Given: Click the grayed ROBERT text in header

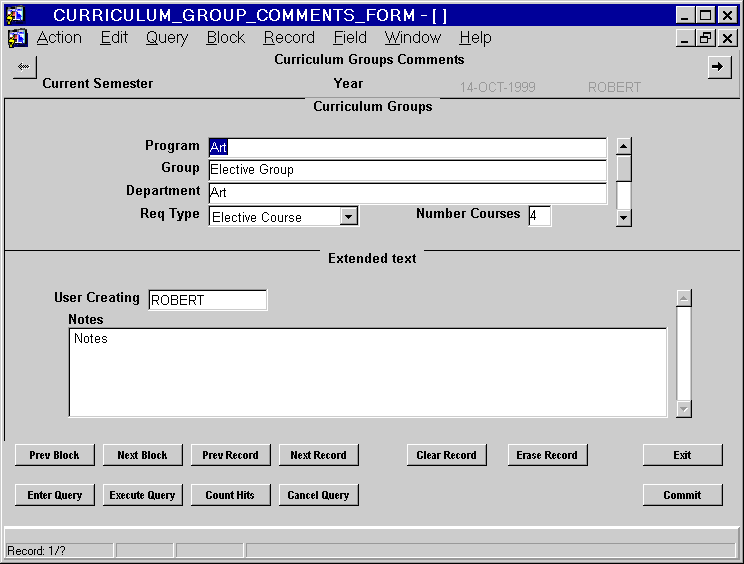Looking at the screenshot, I should coord(614,87).
